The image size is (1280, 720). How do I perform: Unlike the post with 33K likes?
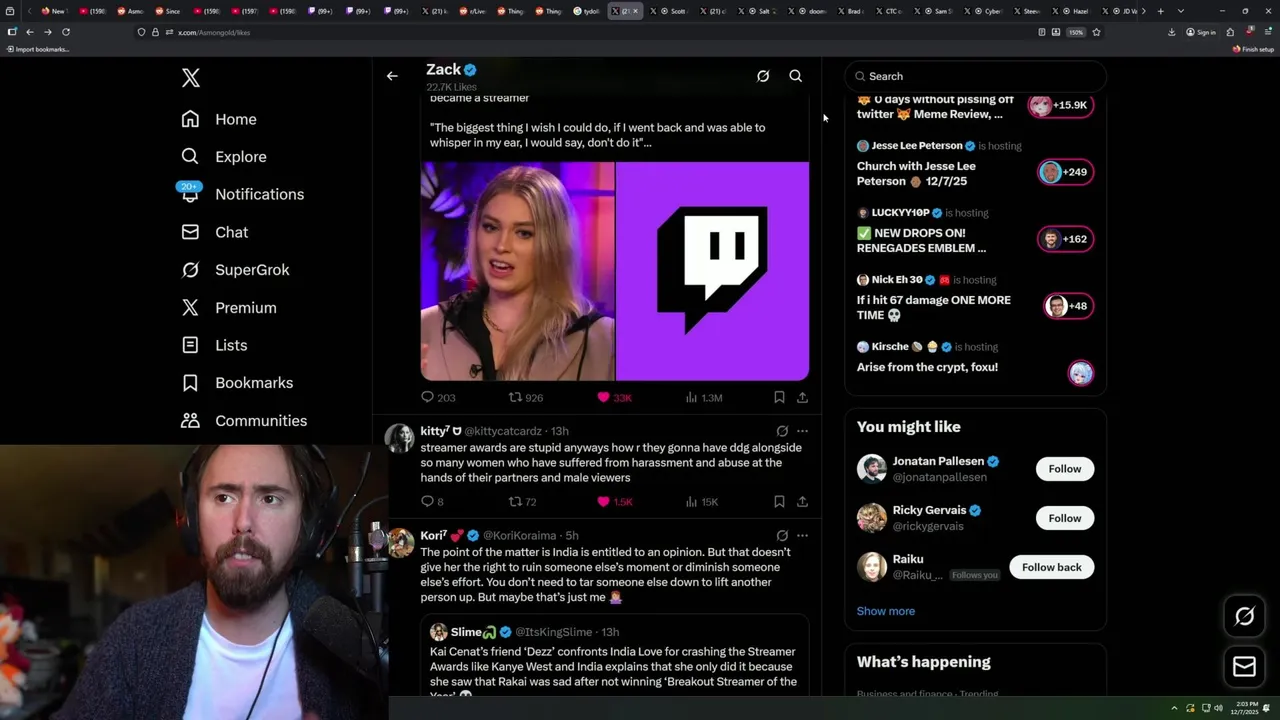coord(614,397)
